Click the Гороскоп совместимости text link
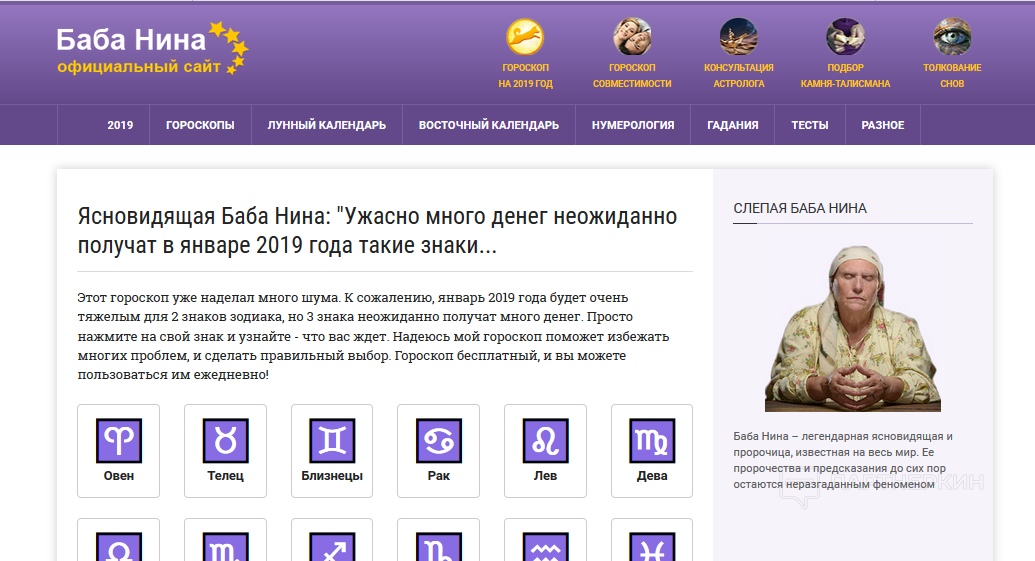 point(632,75)
